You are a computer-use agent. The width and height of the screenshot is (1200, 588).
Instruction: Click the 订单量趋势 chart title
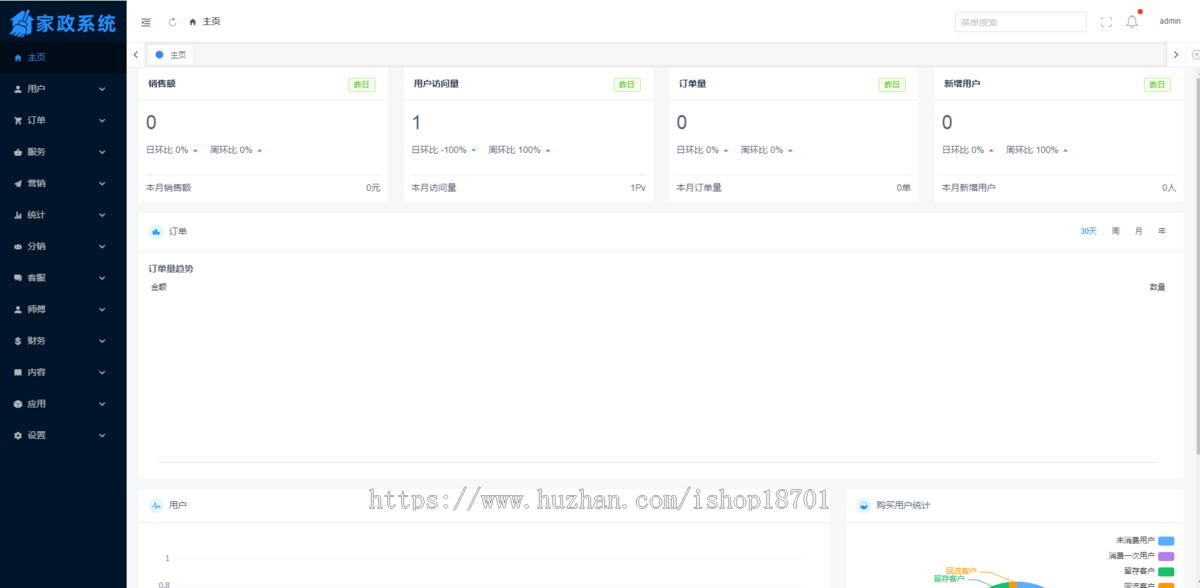pyautogui.click(x=172, y=269)
